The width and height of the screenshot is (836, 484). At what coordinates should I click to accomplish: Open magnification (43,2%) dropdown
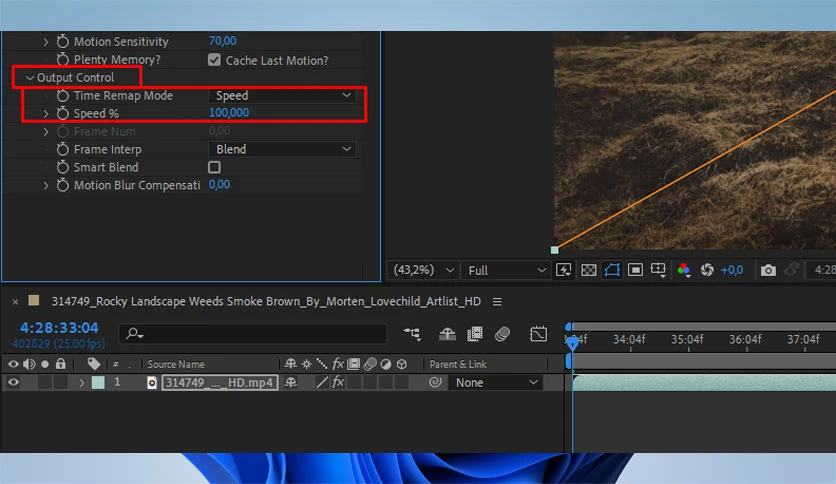tap(423, 270)
